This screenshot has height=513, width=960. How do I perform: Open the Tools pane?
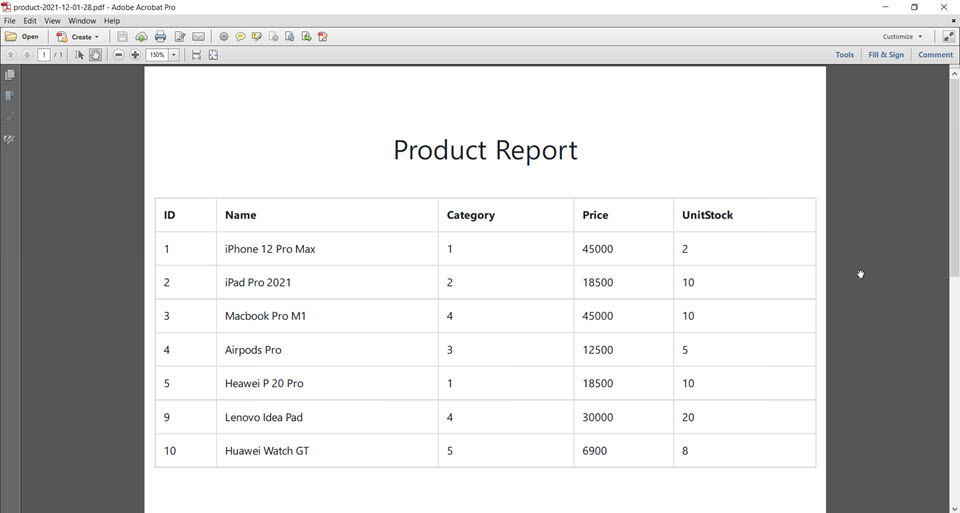[844, 55]
